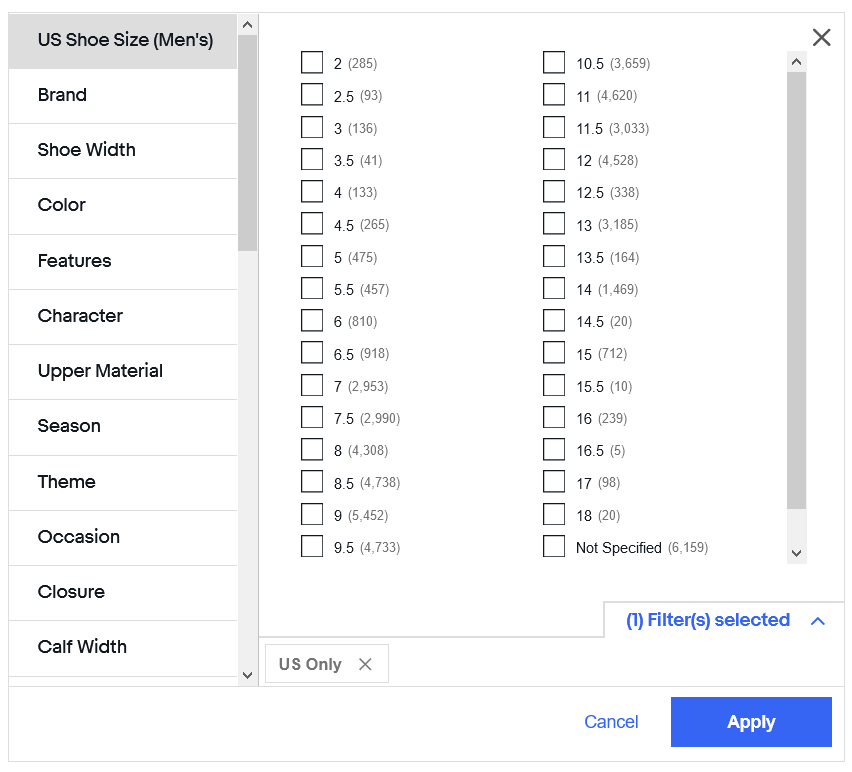Click the size list vertical scrollbar thumb
This screenshot has height=772, width=852.
796,290
